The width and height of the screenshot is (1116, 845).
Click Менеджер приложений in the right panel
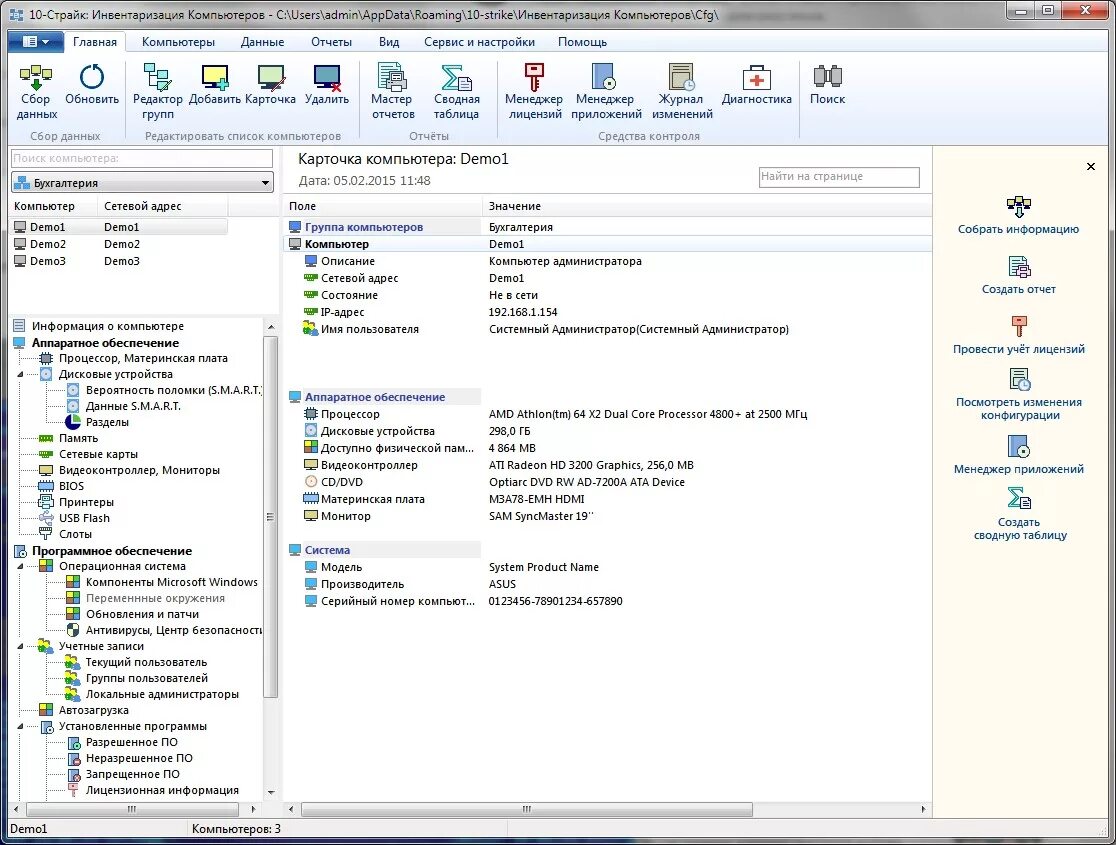1018,455
